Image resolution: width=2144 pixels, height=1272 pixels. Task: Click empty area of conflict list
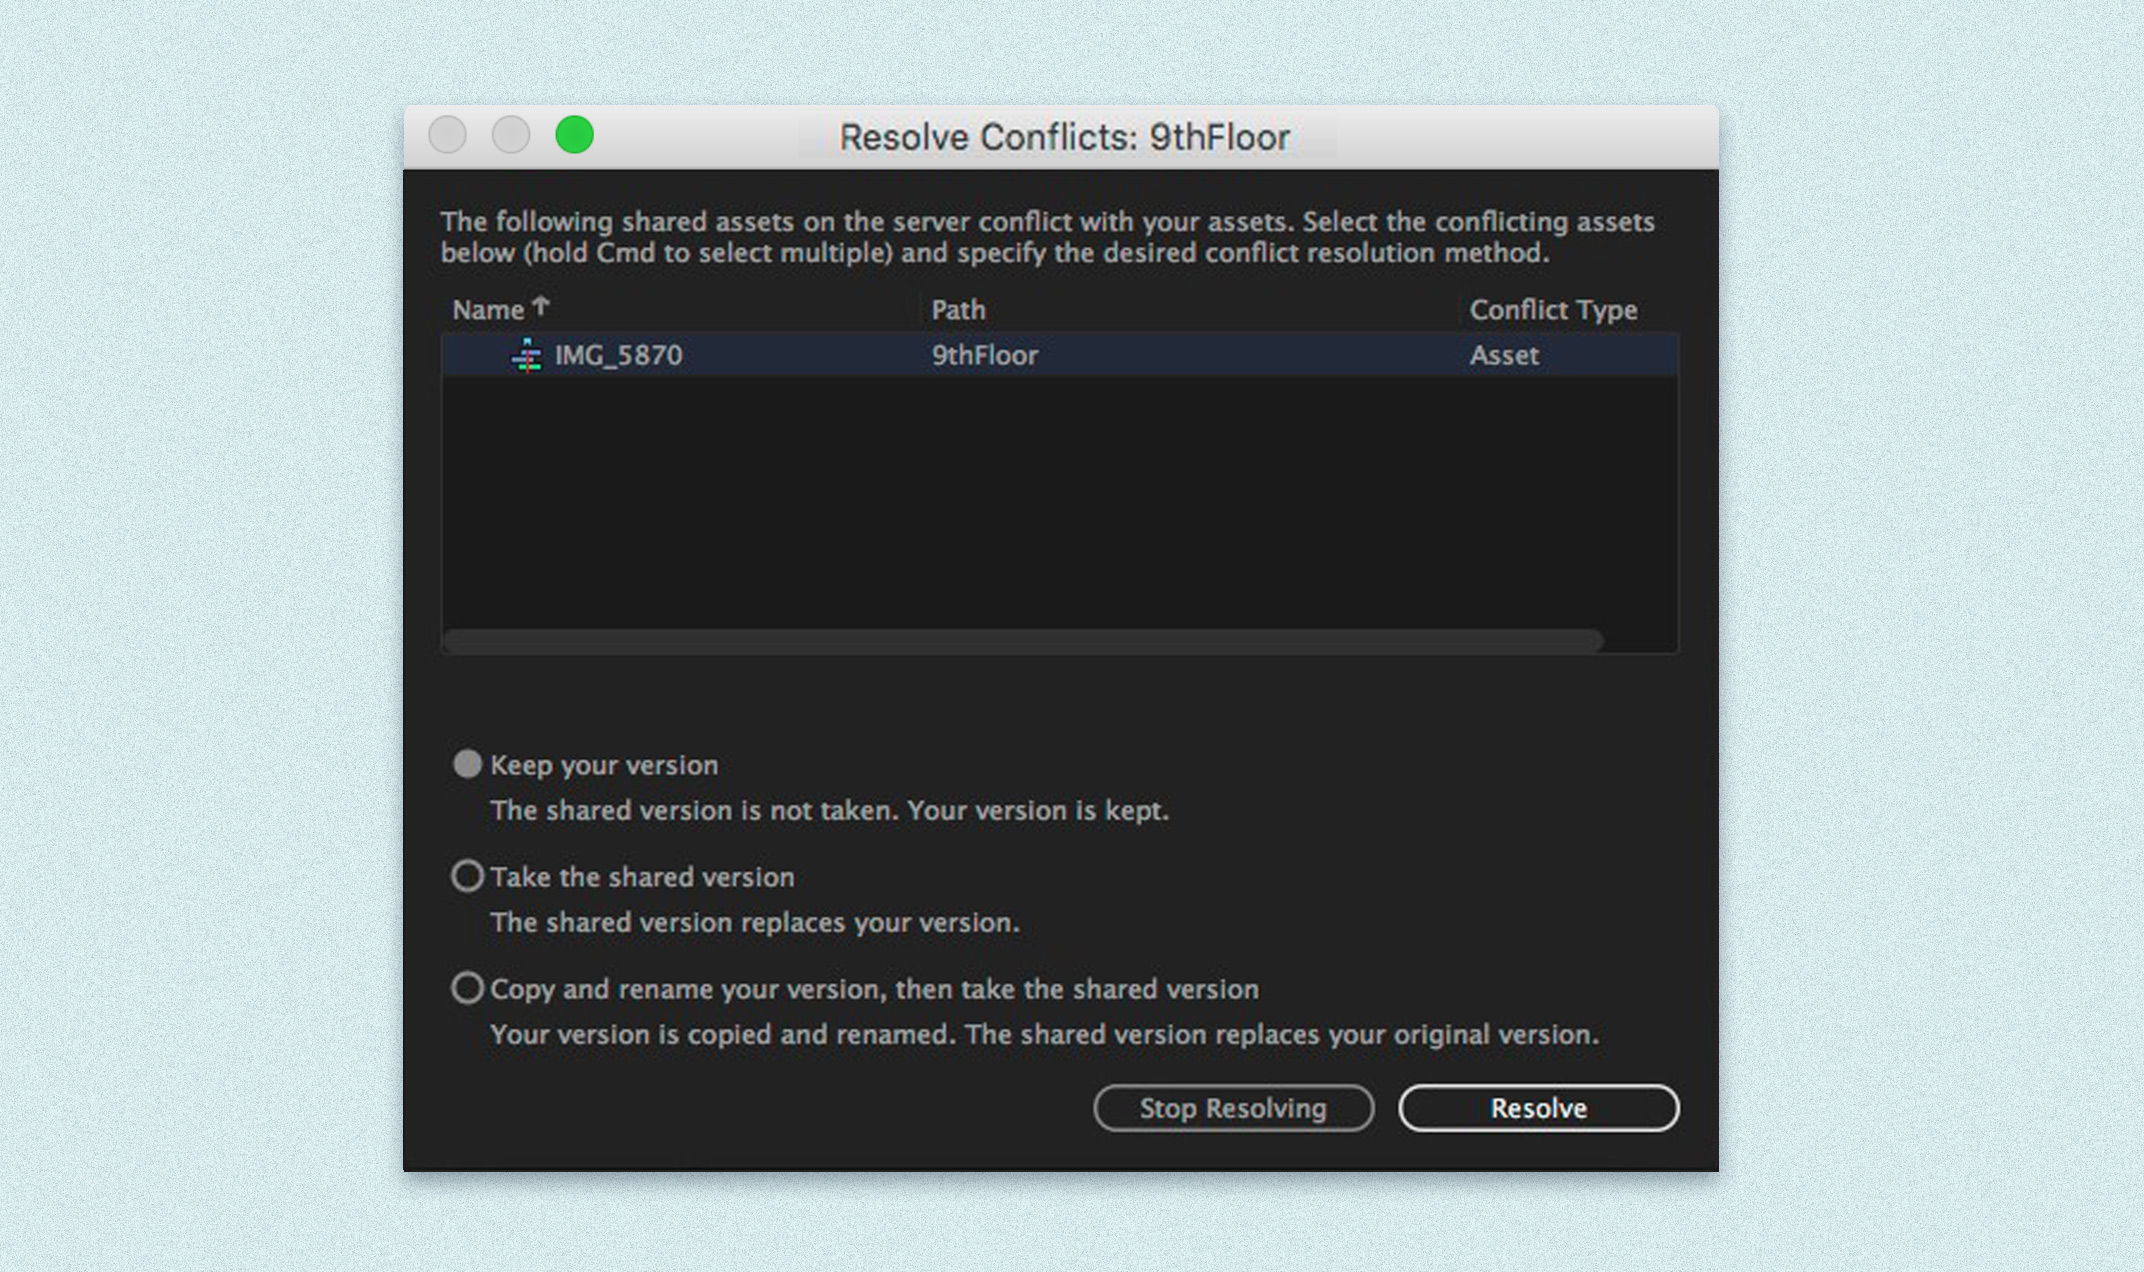tap(1058, 500)
